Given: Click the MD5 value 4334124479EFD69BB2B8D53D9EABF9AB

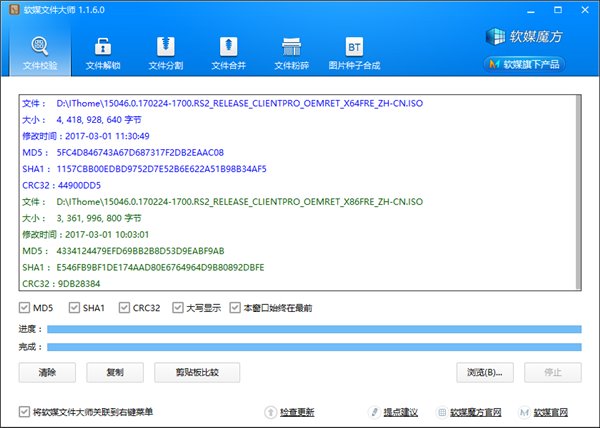Looking at the screenshot, I should tap(140, 251).
